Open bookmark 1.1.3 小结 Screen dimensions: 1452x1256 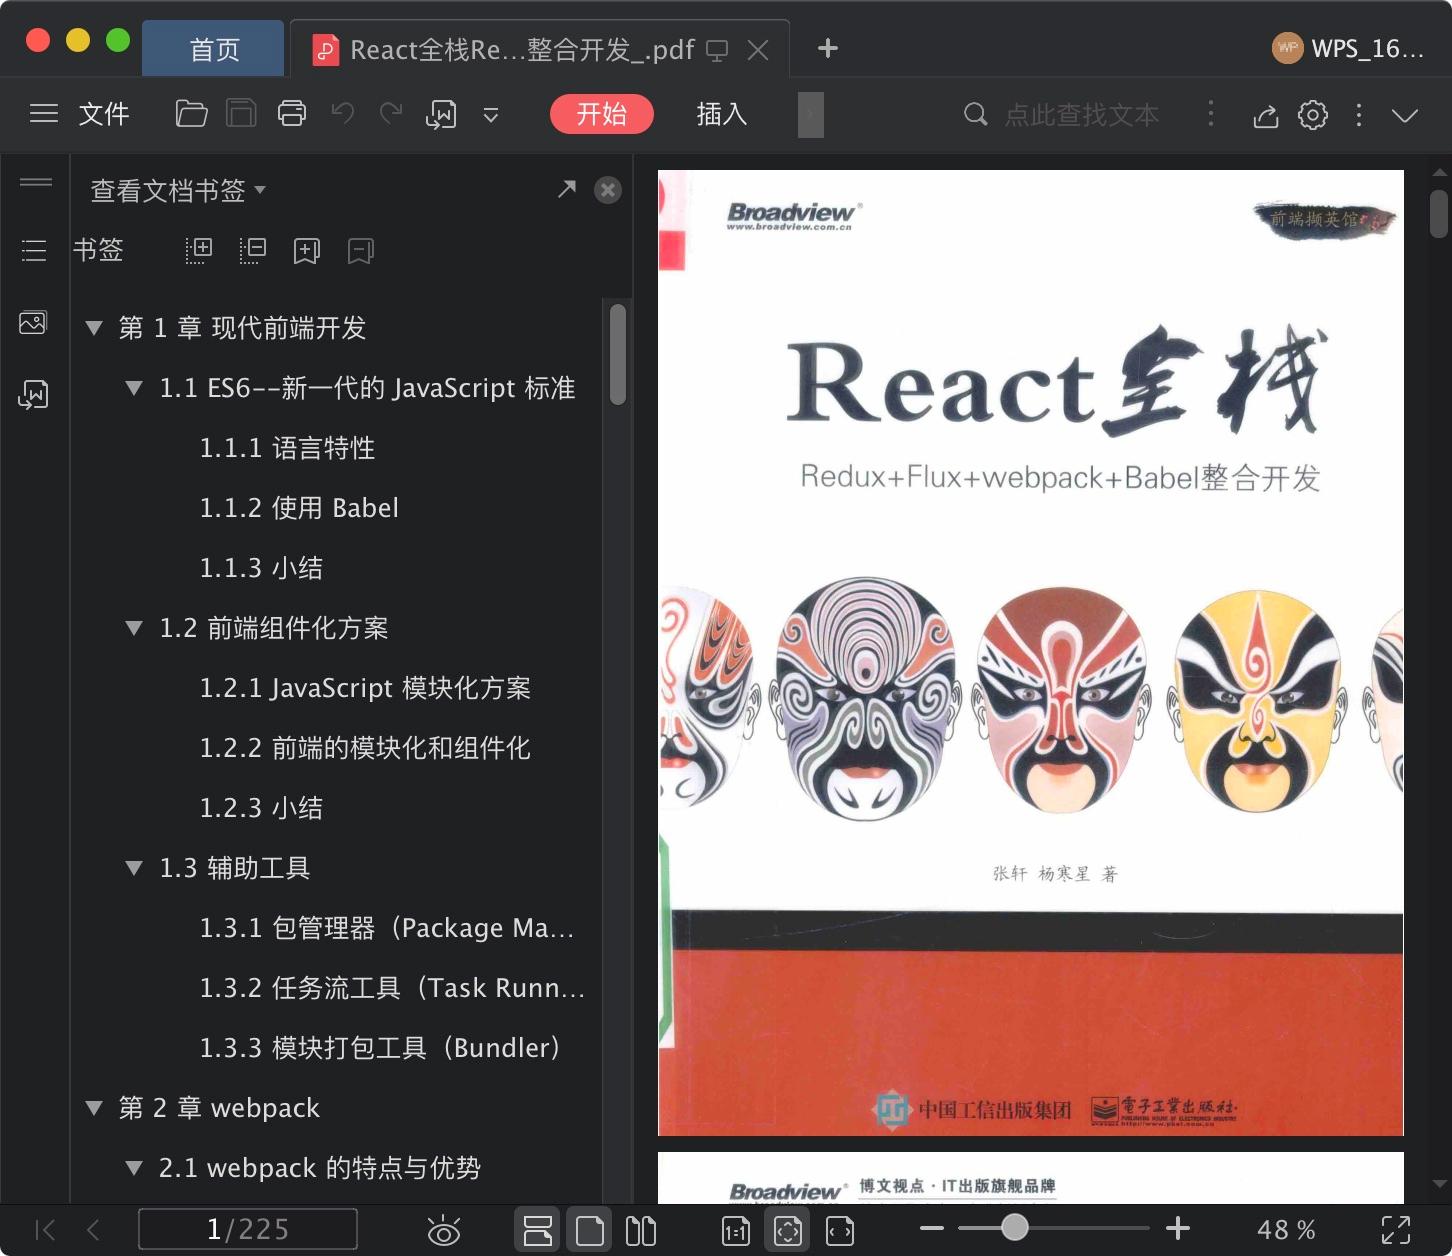coord(262,568)
